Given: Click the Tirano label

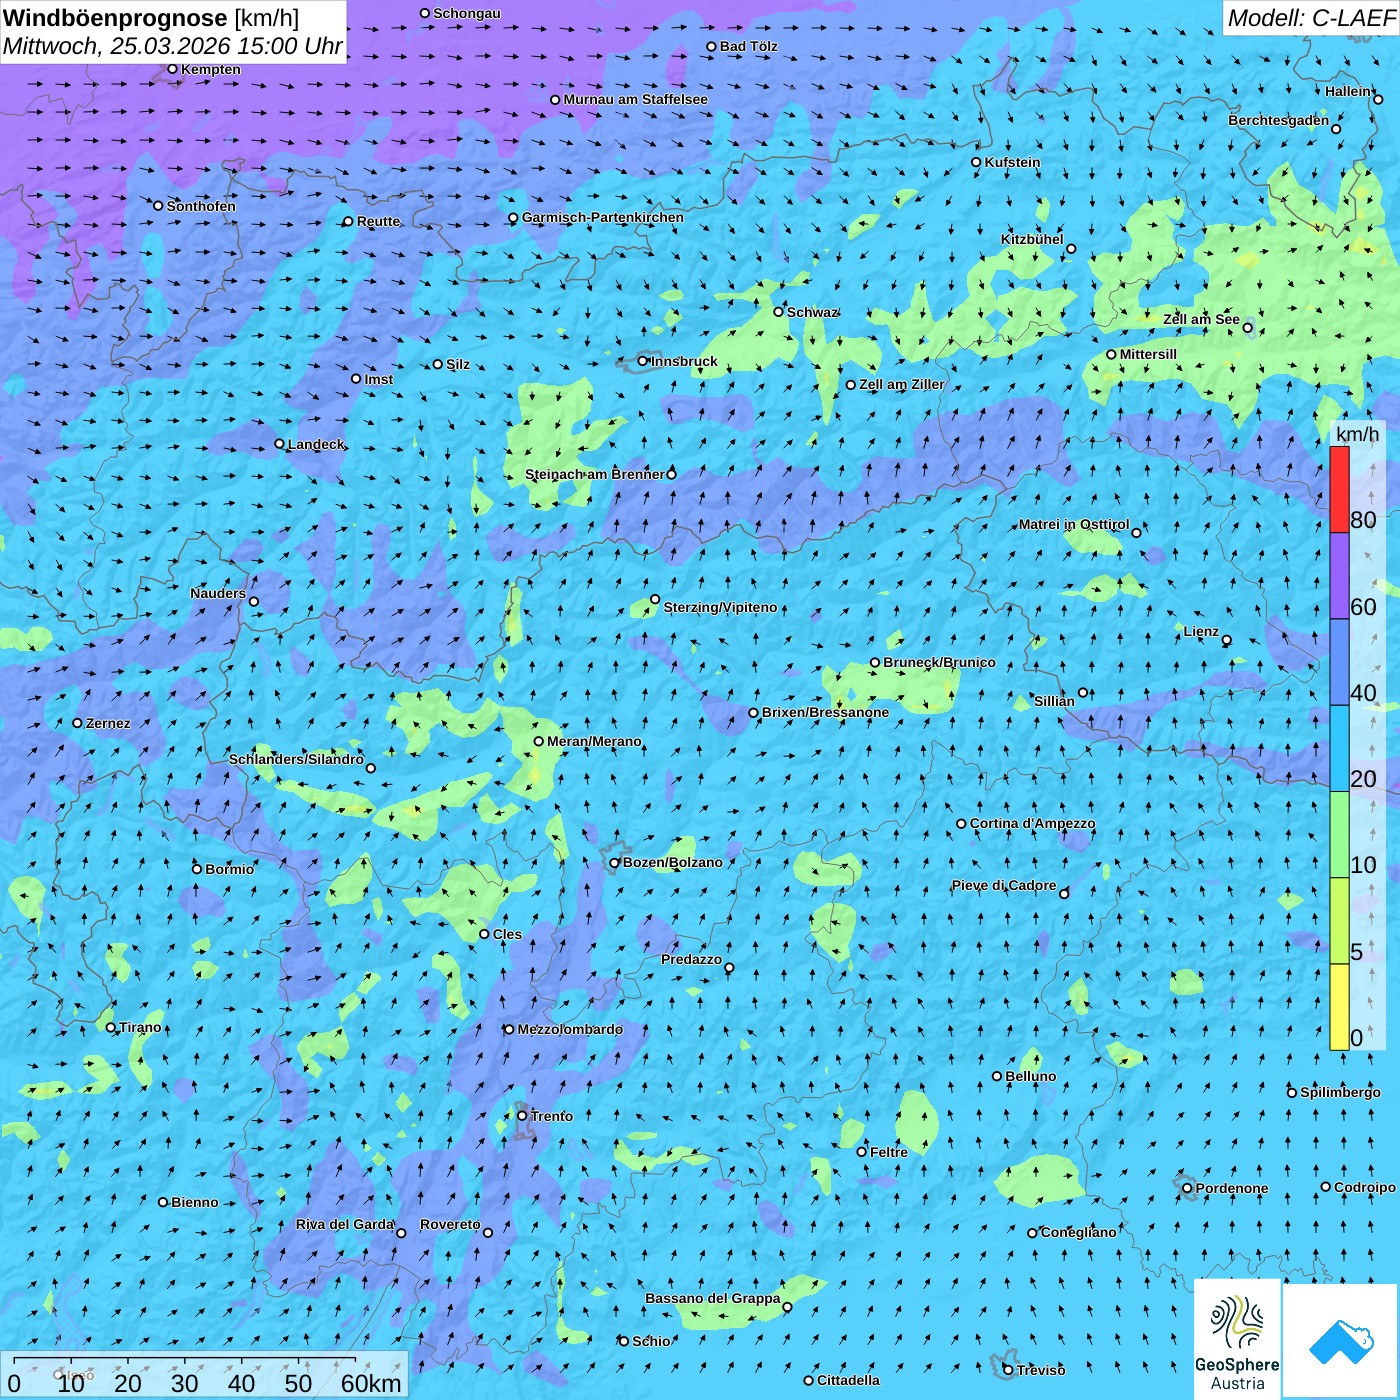Looking at the screenshot, I should (x=140, y=1027).
